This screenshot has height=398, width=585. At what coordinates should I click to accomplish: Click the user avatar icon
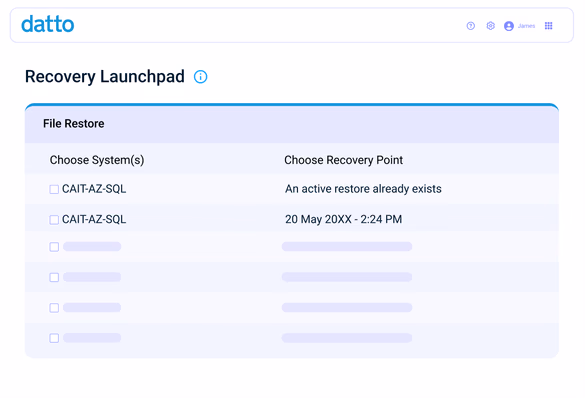(509, 26)
